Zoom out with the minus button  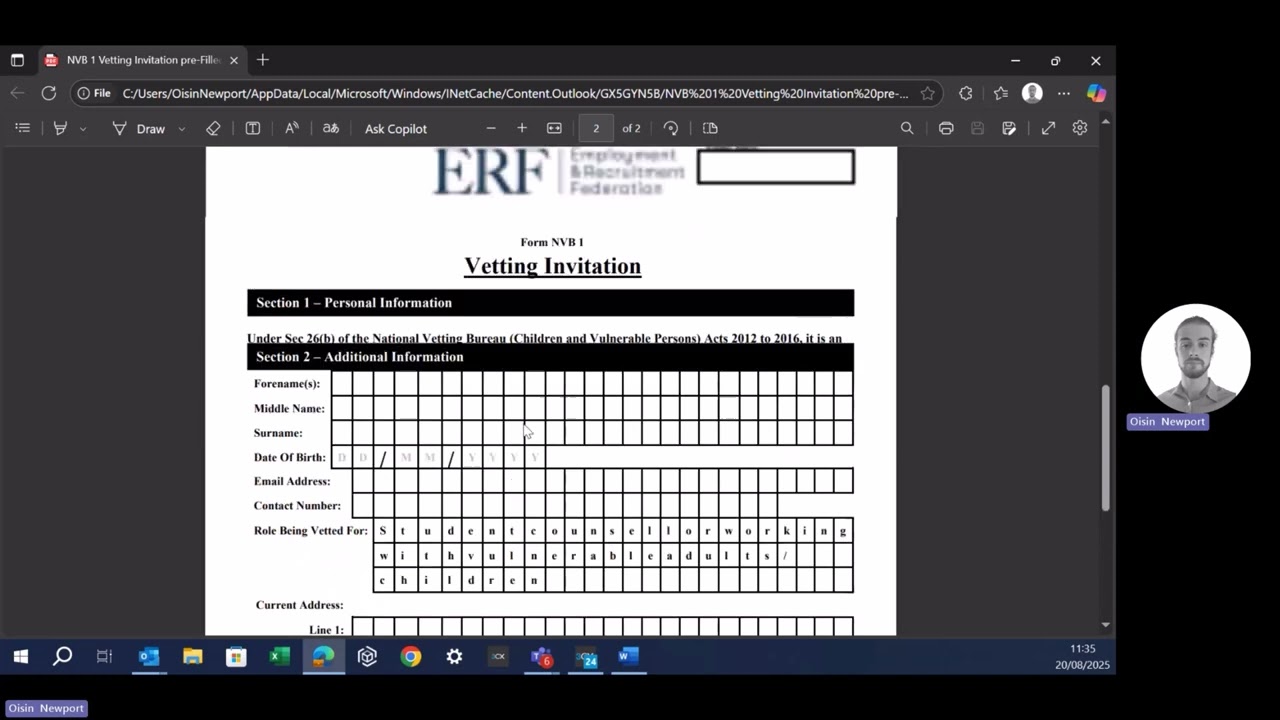click(491, 128)
